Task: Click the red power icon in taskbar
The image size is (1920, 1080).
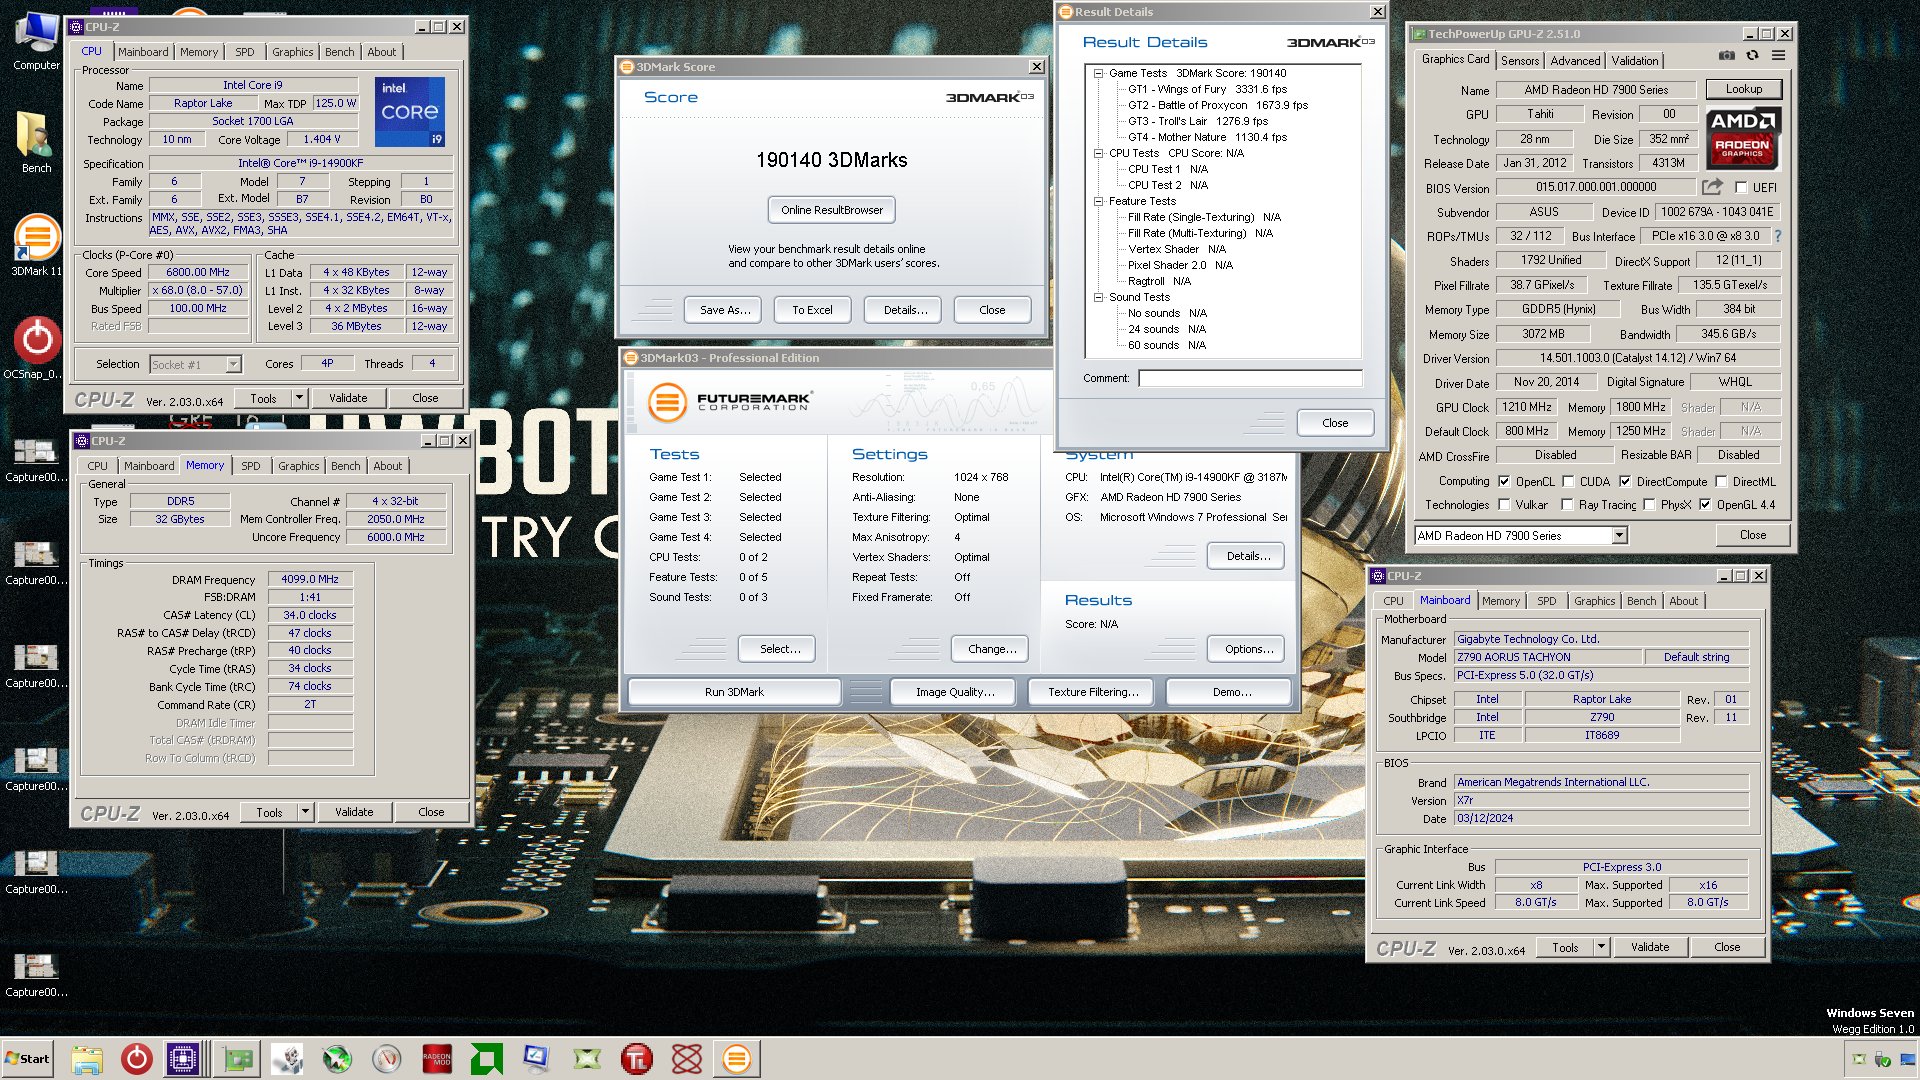Action: 136,1059
